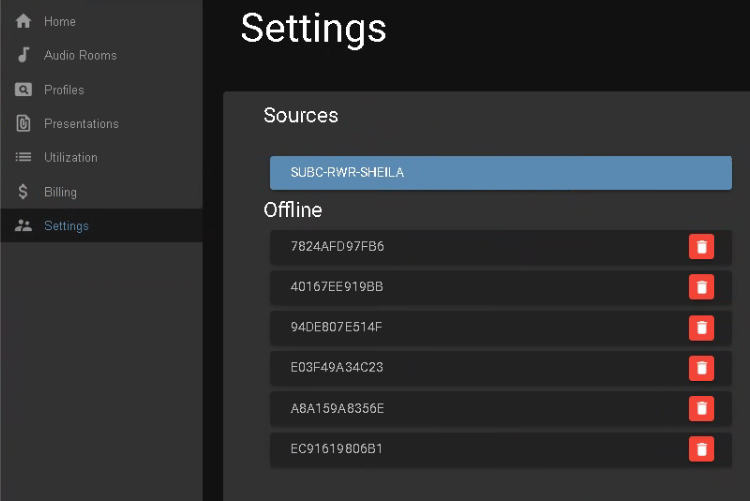Delete offline source 7824AFD97FB6
Viewport: 750px width, 501px height.
[701, 247]
